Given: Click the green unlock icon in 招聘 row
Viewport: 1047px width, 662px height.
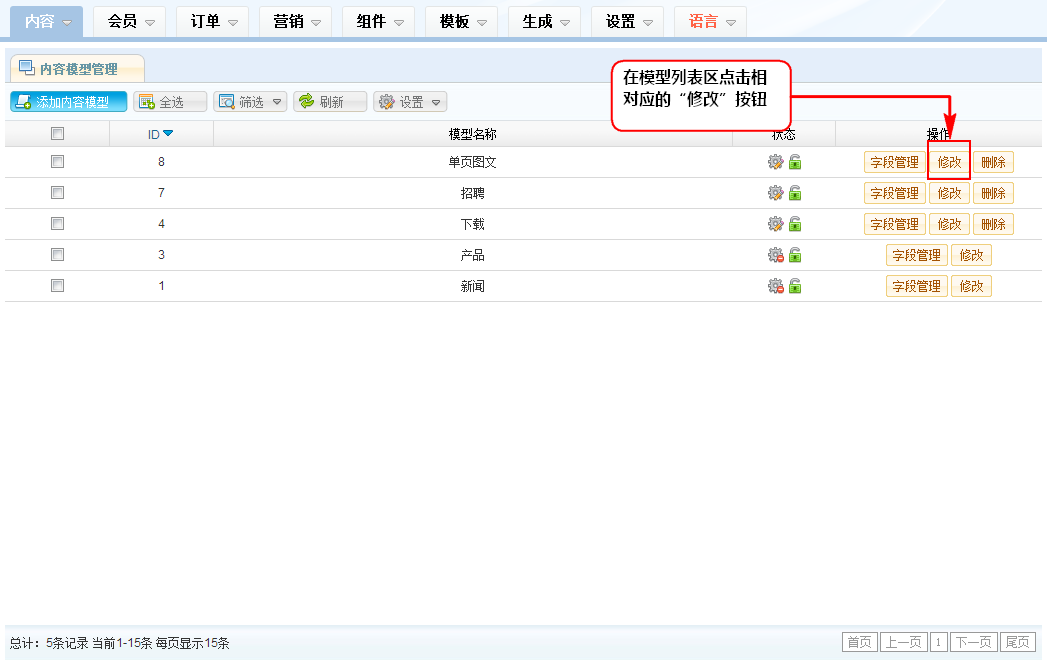Looking at the screenshot, I should point(795,193).
